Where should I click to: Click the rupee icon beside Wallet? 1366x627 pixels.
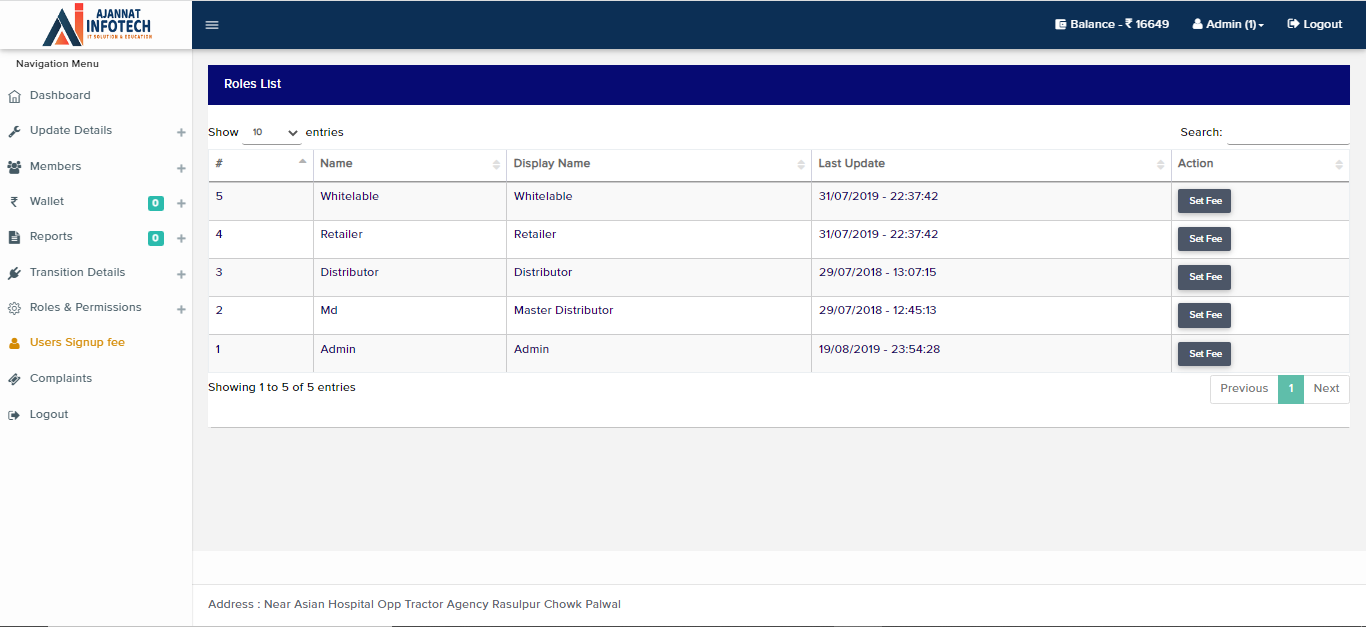point(14,202)
